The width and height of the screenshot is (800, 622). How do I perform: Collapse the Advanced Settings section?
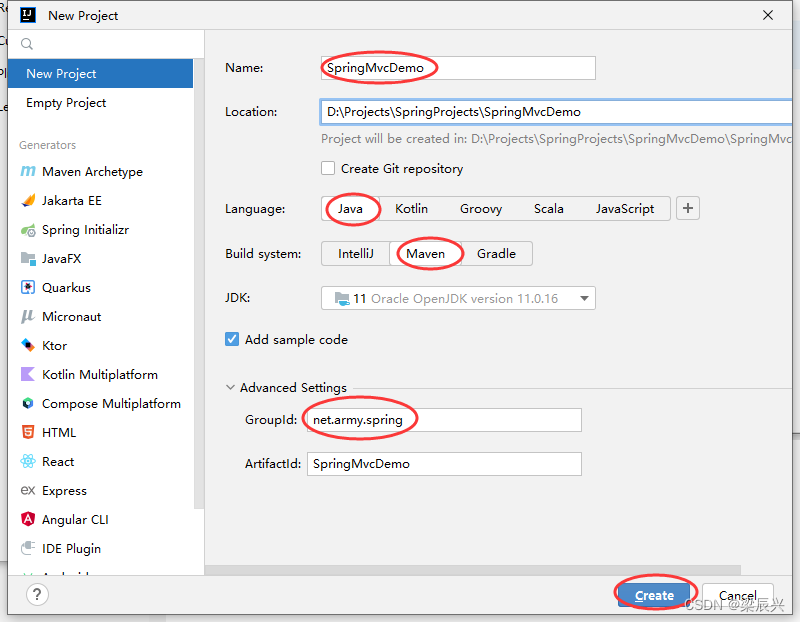click(x=231, y=387)
